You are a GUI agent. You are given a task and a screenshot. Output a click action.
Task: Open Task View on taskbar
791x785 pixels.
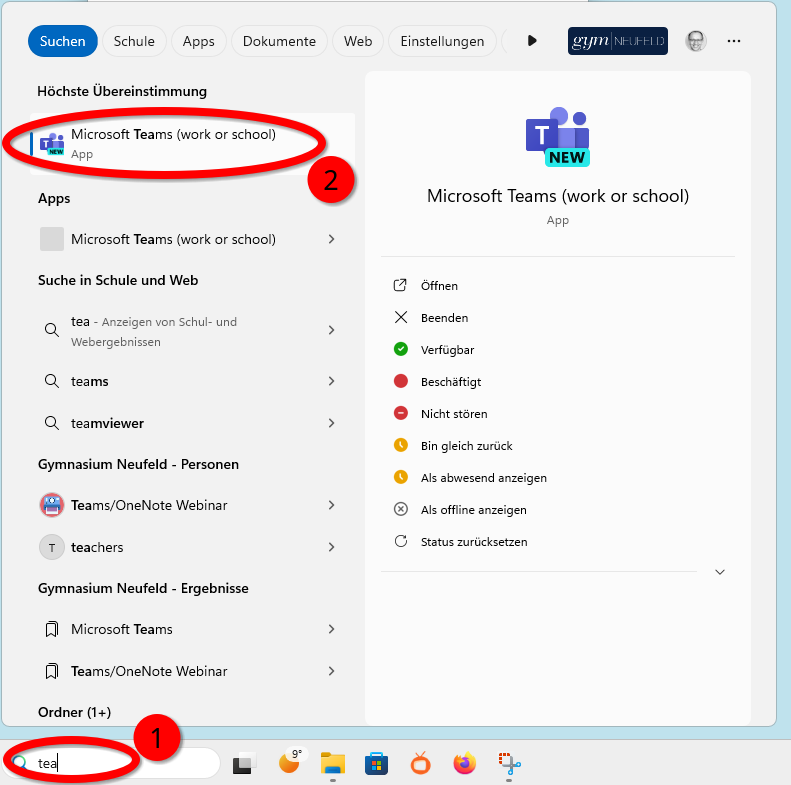[244, 763]
